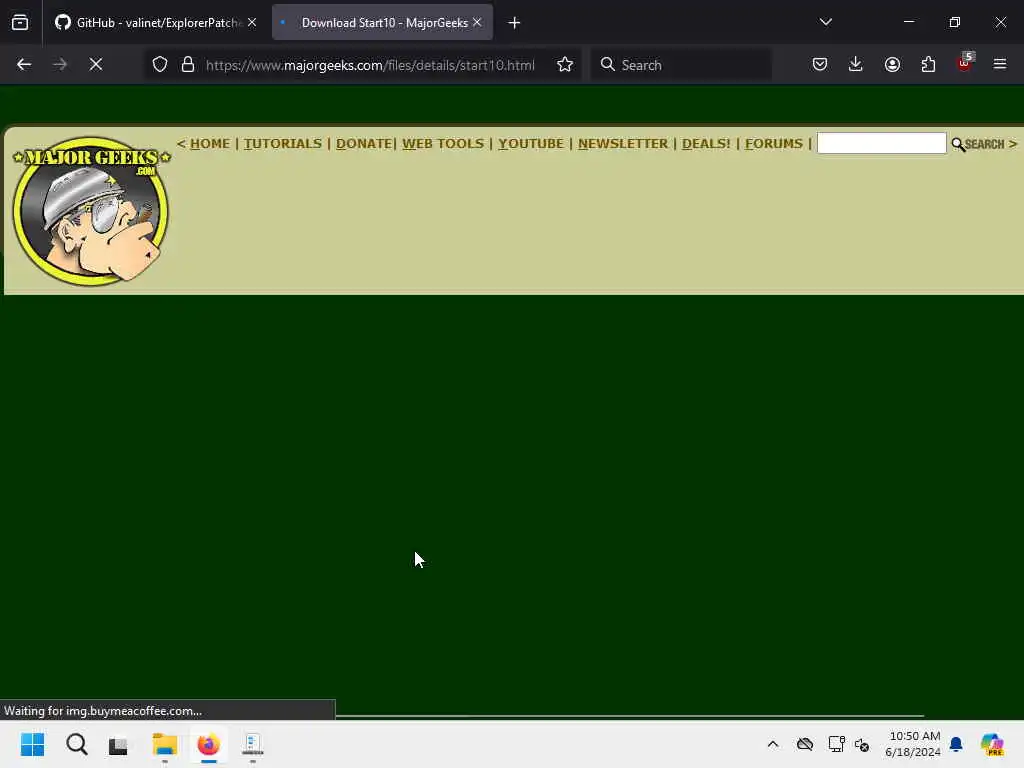Image resolution: width=1024 pixels, height=768 pixels.
Task: Open the Firefox application menu
Action: click(1000, 65)
